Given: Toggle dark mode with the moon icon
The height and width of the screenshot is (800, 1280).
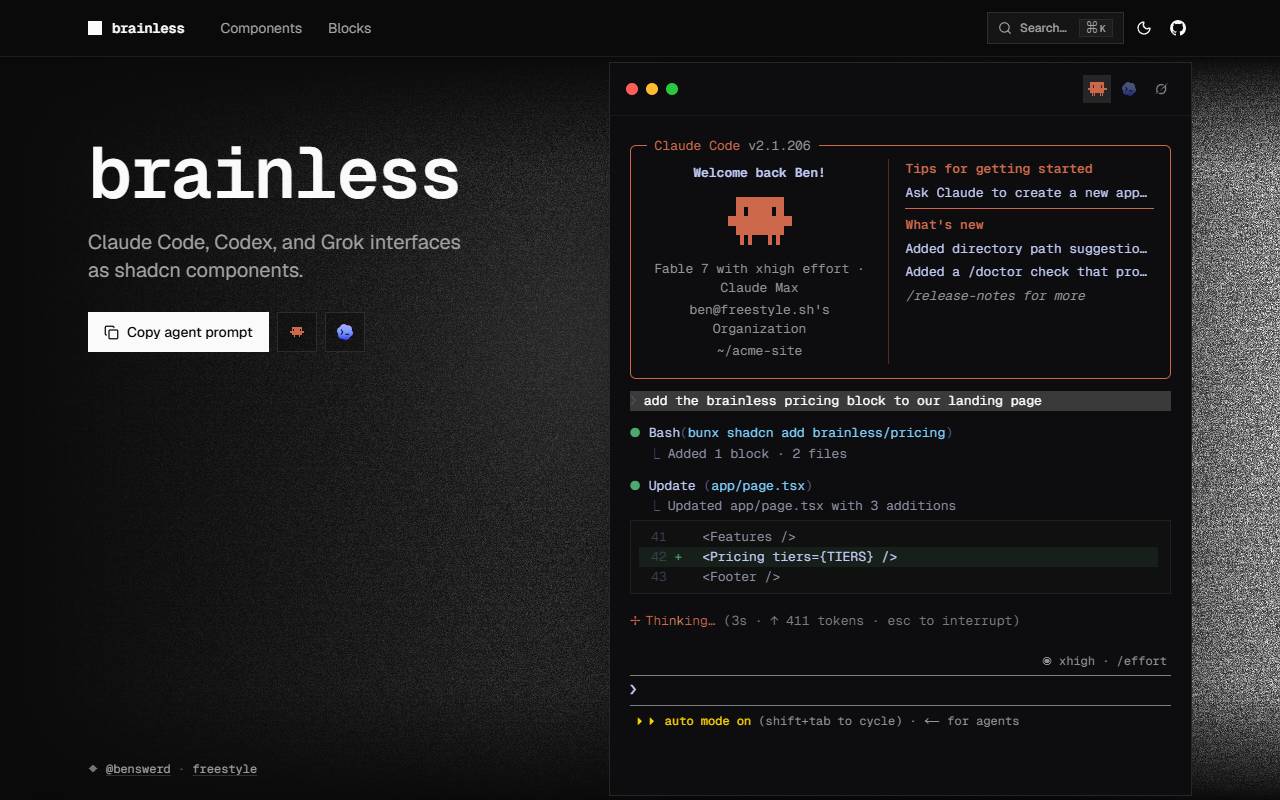Looking at the screenshot, I should [x=1144, y=28].
